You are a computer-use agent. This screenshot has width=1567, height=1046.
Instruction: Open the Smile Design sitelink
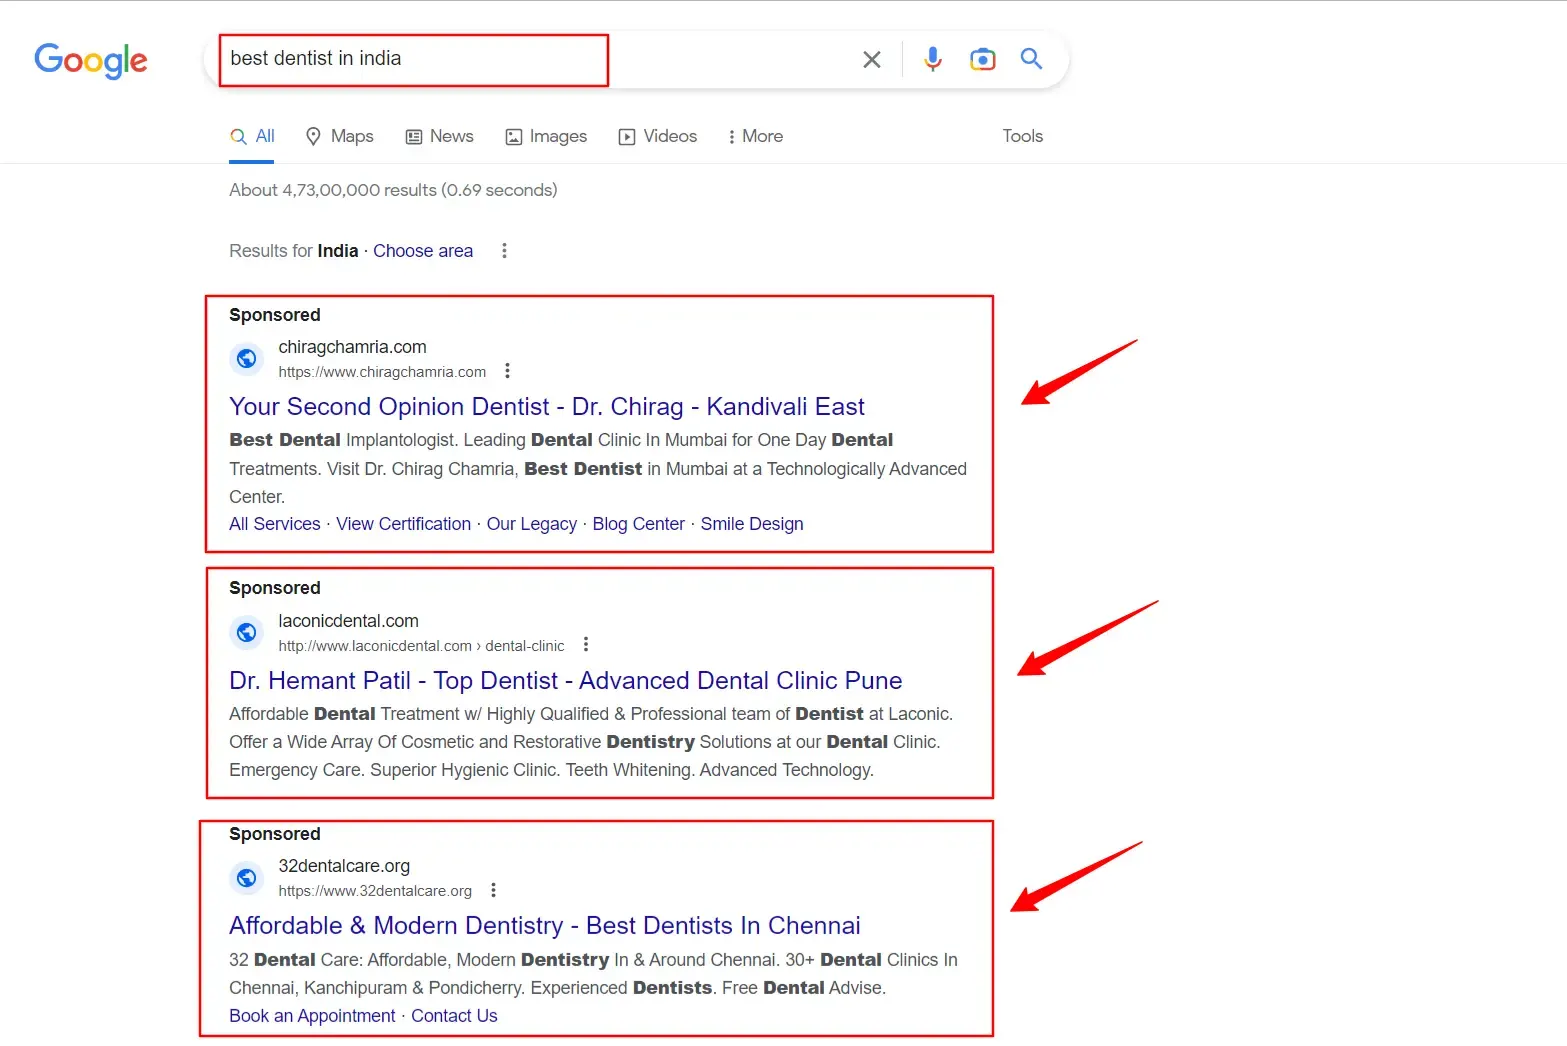pos(752,524)
